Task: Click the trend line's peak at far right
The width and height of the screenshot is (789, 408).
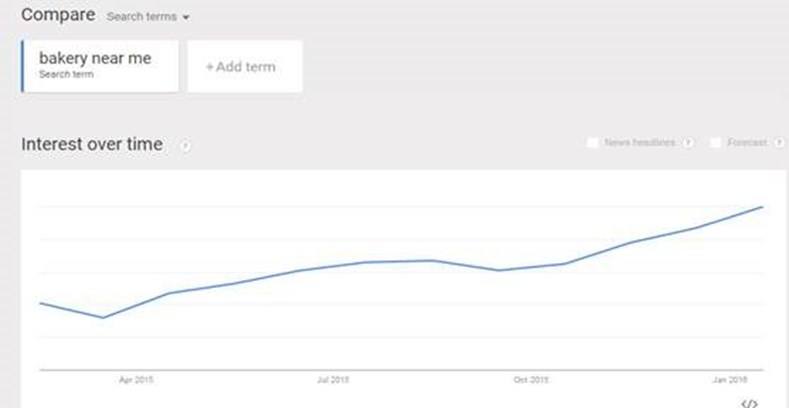Action: point(762,207)
